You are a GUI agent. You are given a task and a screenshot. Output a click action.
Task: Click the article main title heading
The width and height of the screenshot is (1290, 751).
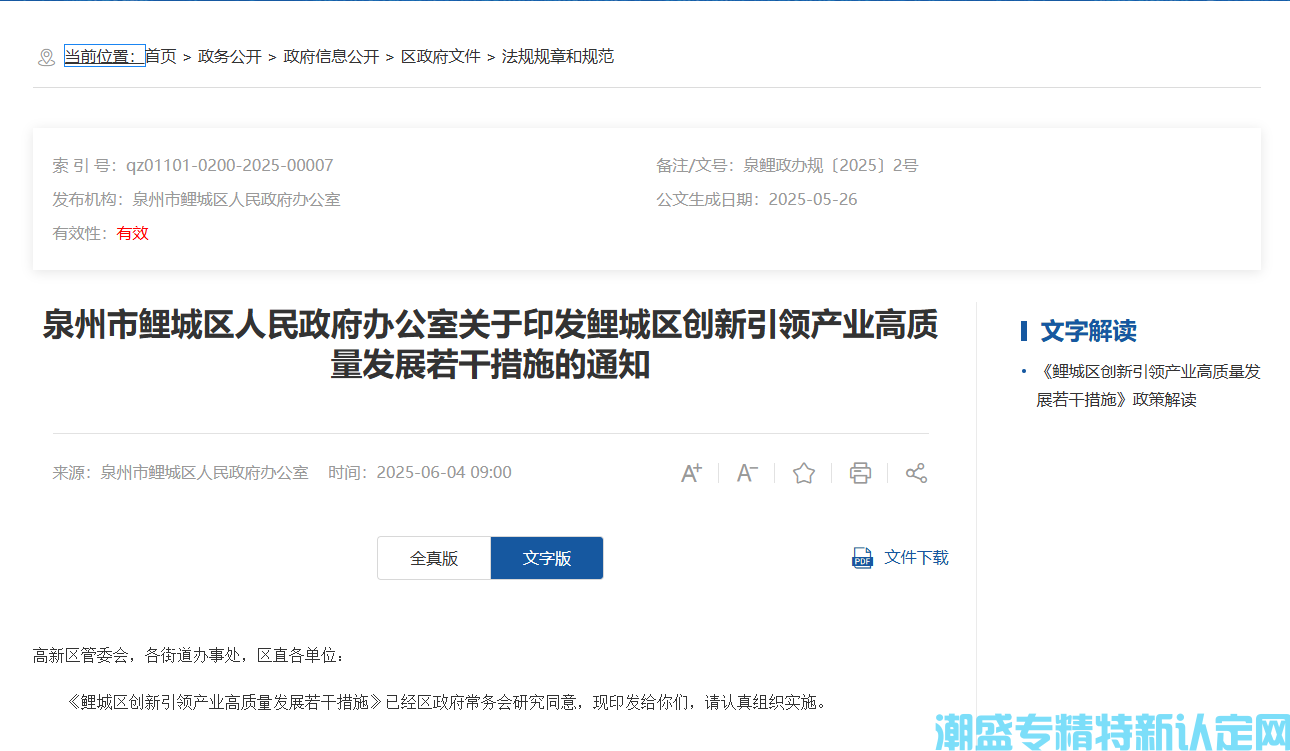coord(490,345)
